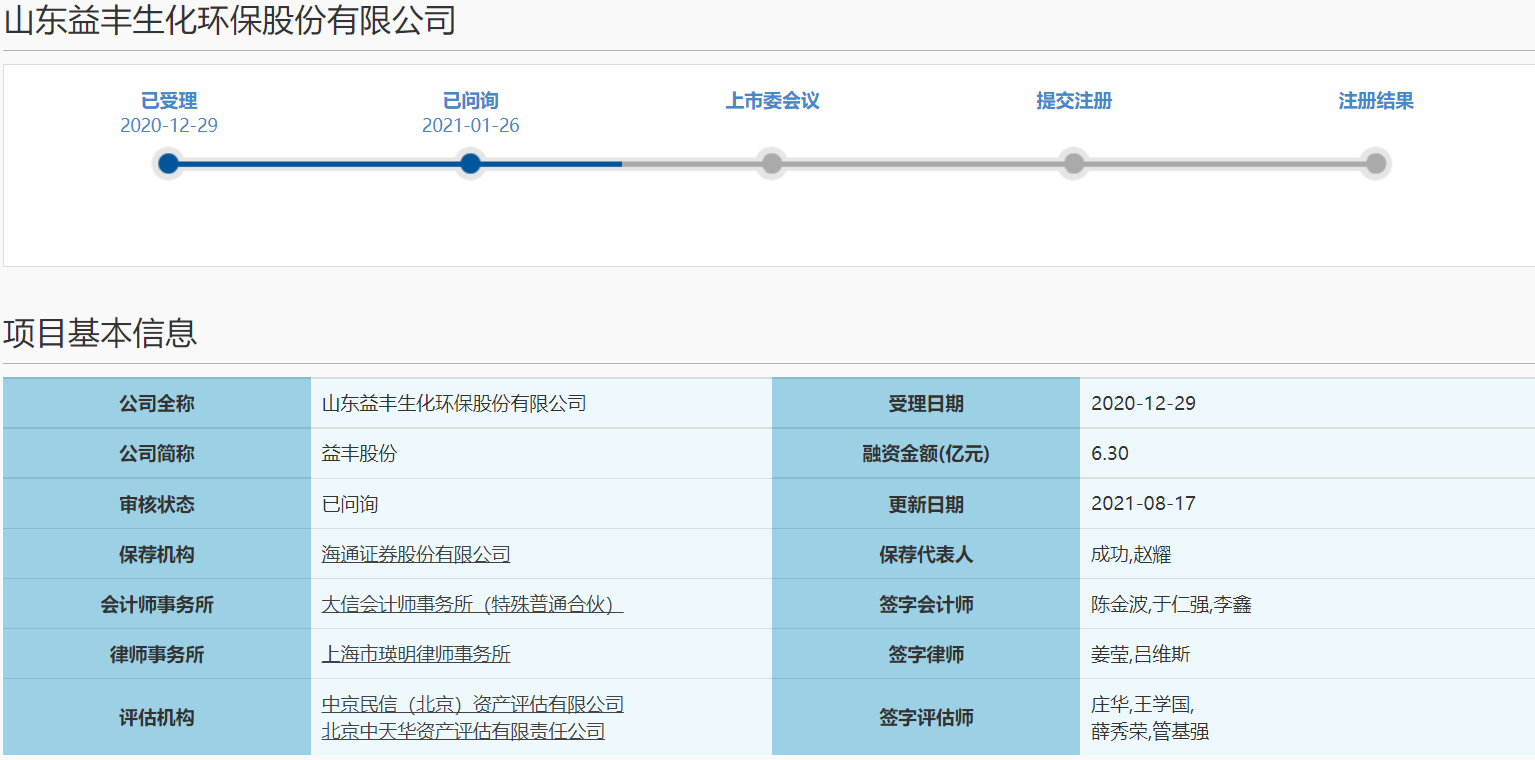
Task: Click the 更新日期 header cell
Action: coord(926,504)
